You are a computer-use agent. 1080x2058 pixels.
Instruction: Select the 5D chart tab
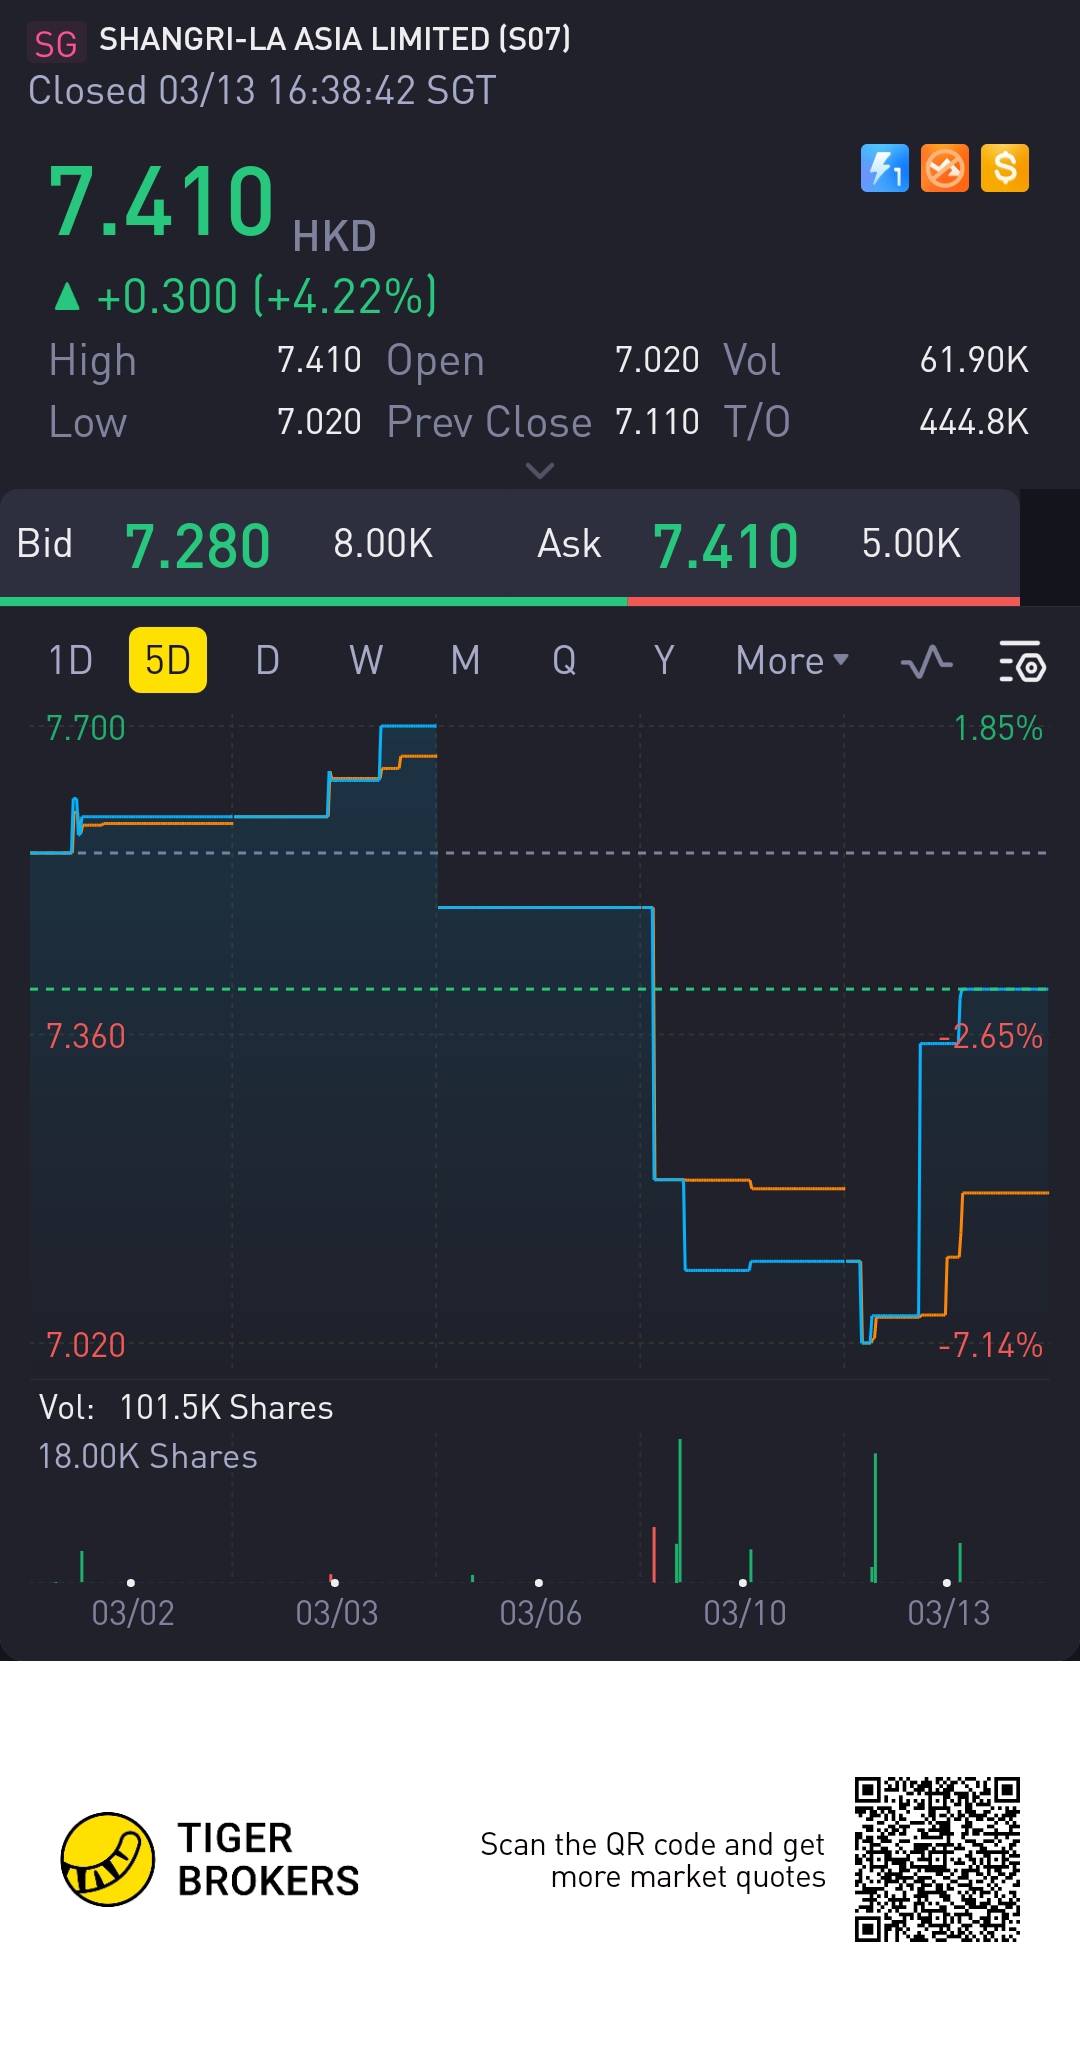168,661
